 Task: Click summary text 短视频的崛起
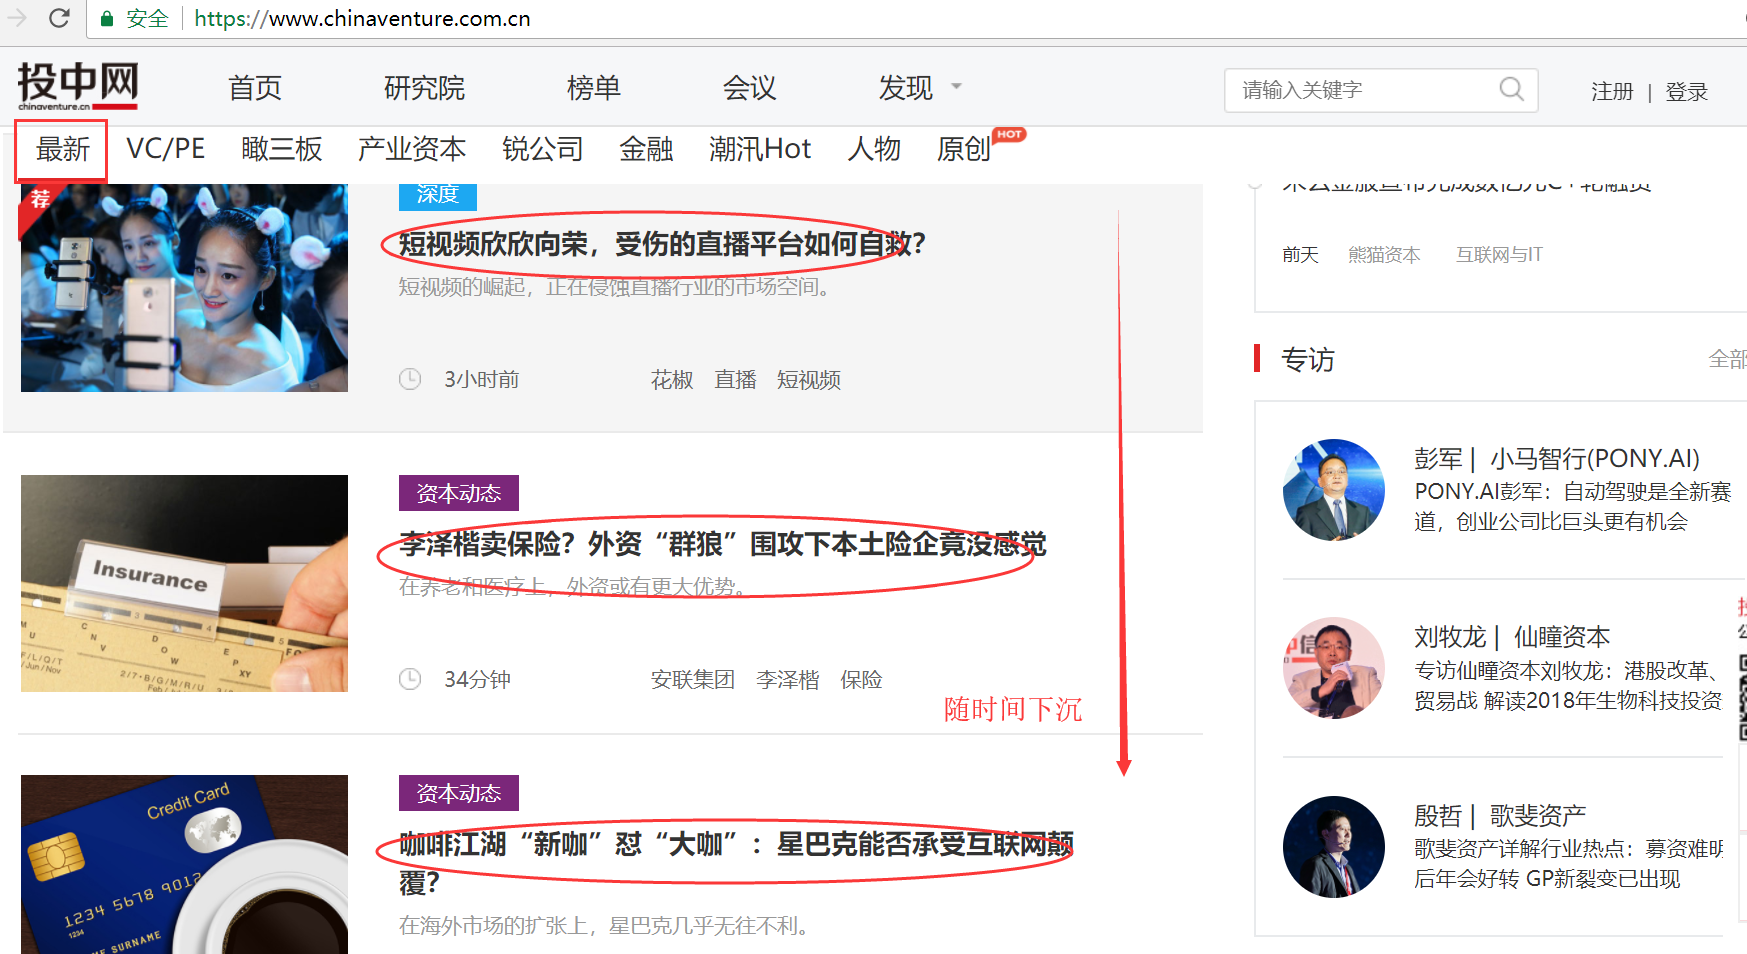pyautogui.click(x=615, y=287)
